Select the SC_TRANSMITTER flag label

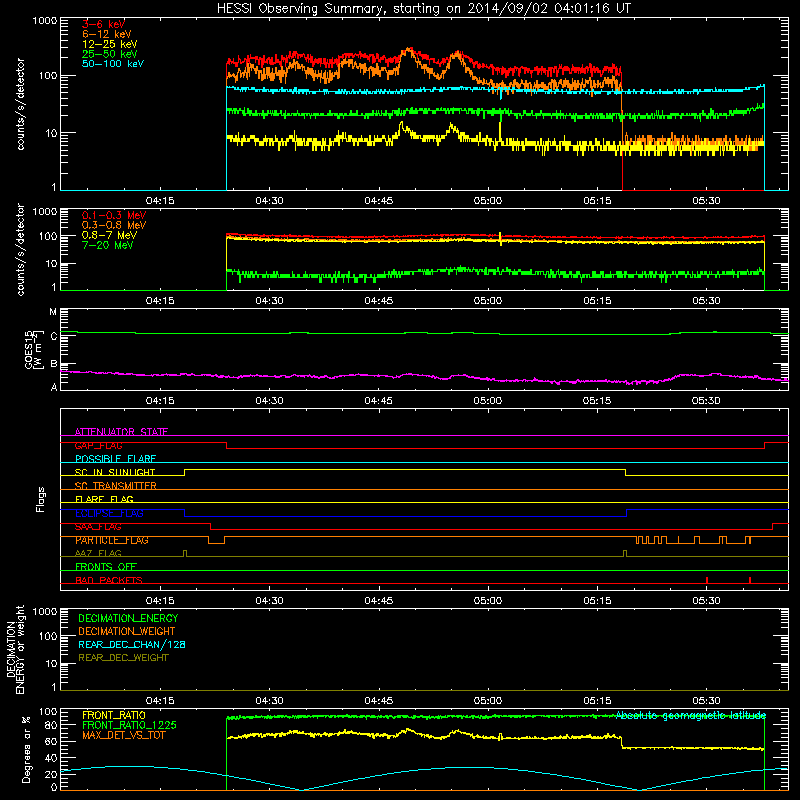116,486
